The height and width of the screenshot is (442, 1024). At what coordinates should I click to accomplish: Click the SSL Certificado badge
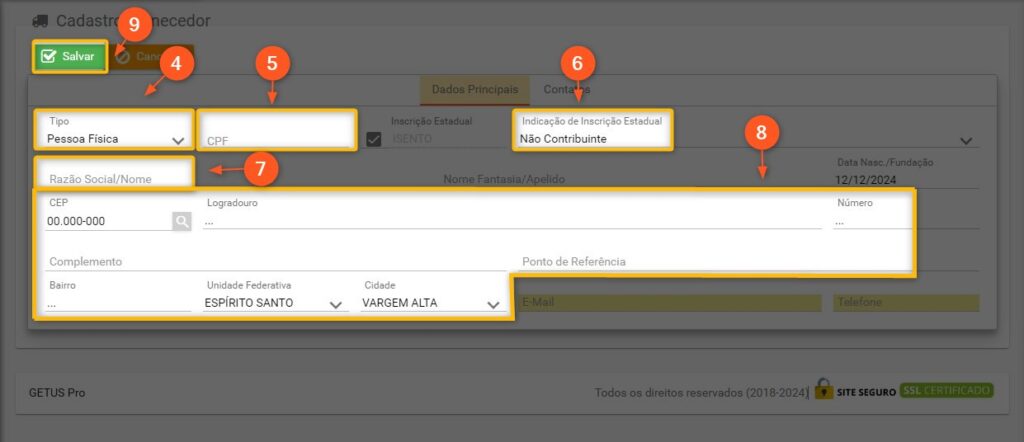tap(946, 390)
